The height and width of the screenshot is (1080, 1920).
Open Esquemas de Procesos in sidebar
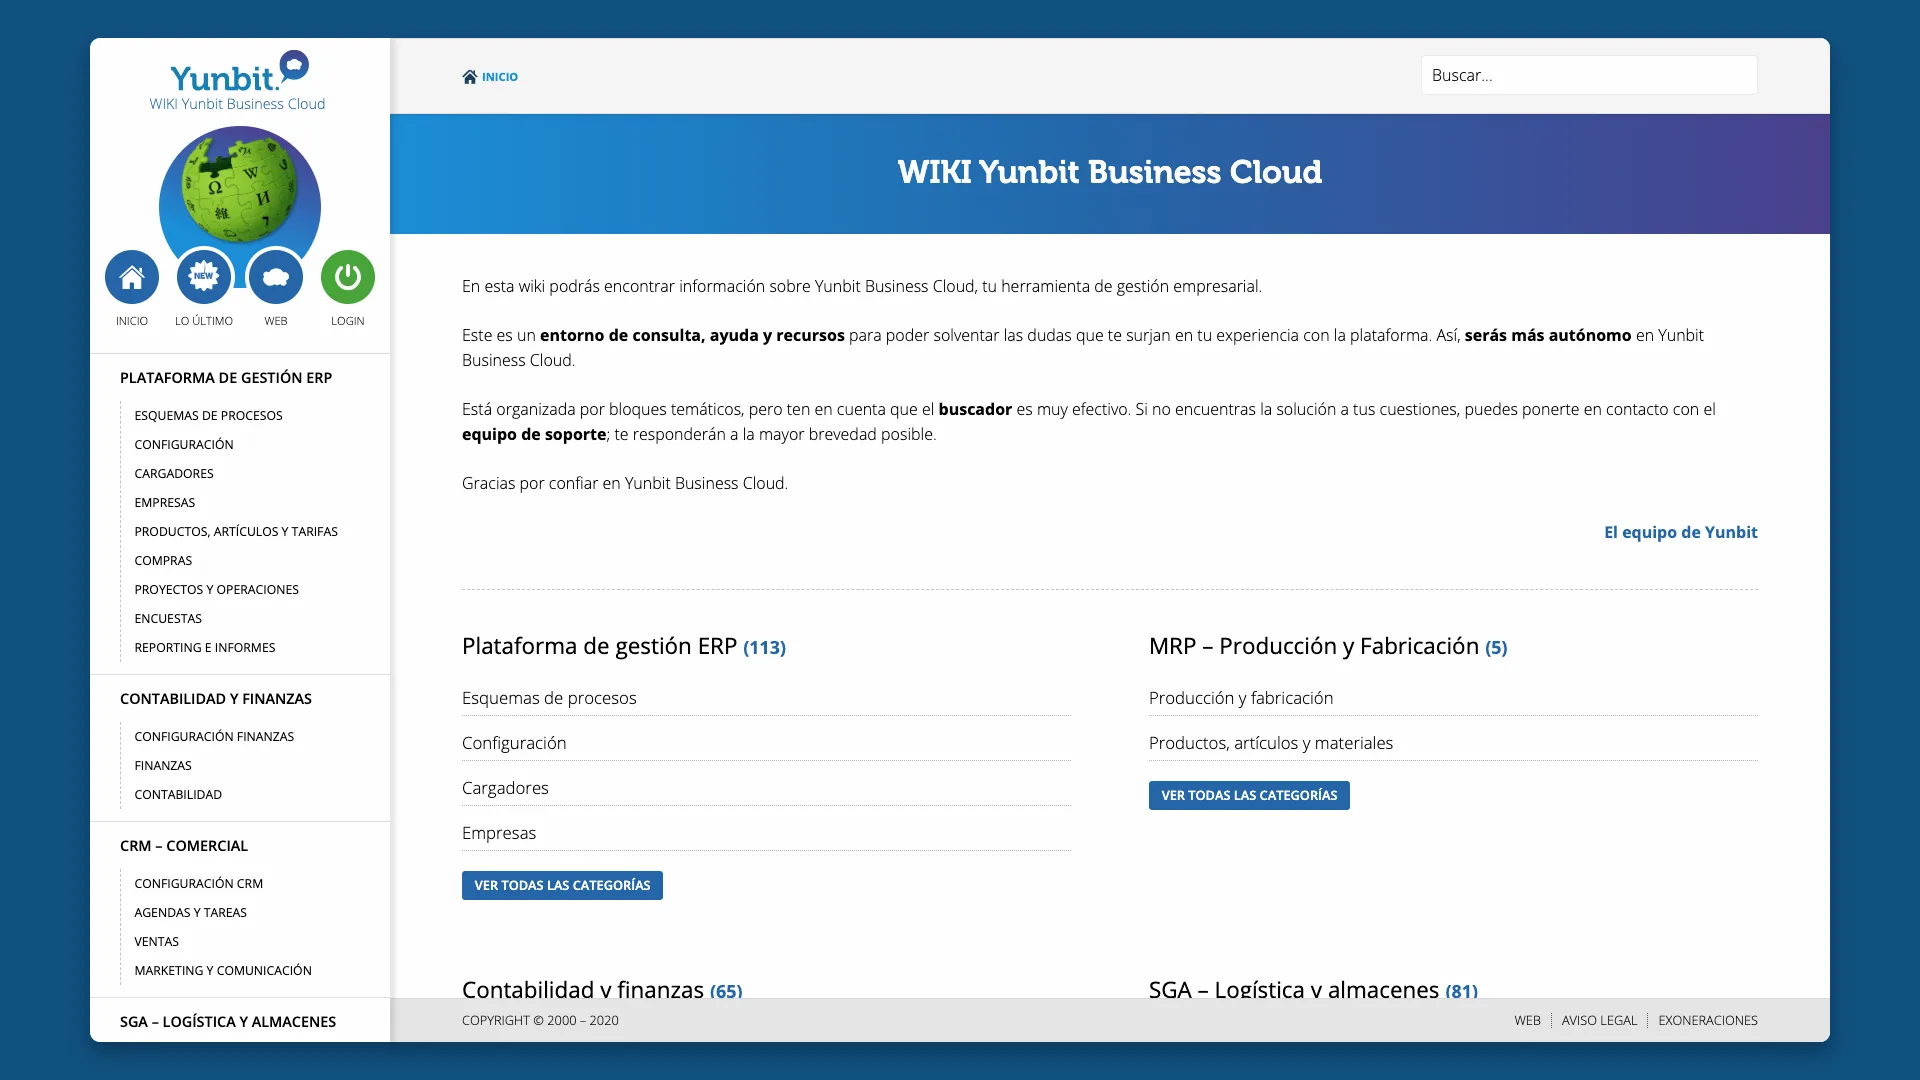click(208, 415)
